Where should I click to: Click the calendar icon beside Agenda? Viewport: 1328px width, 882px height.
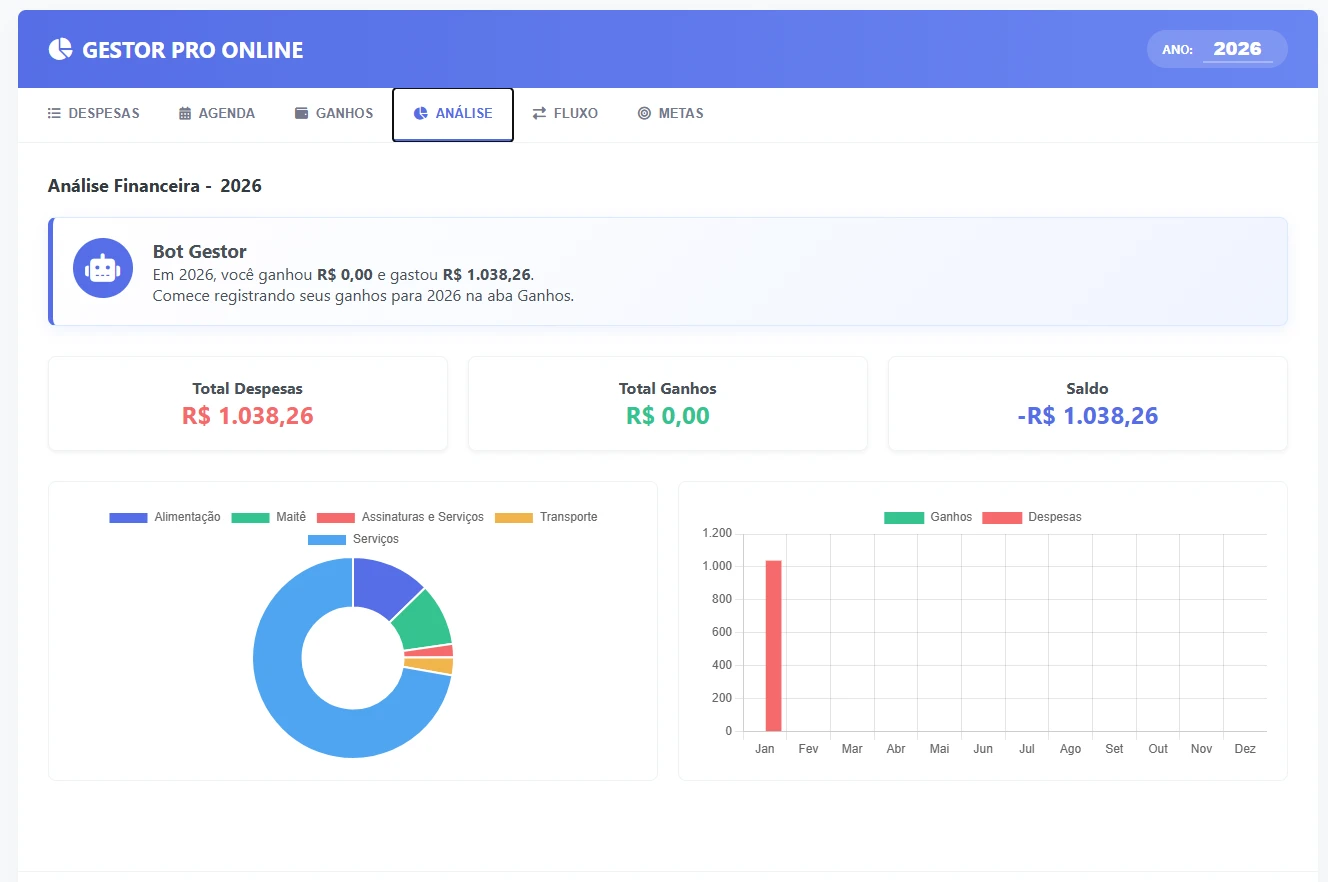tap(185, 114)
